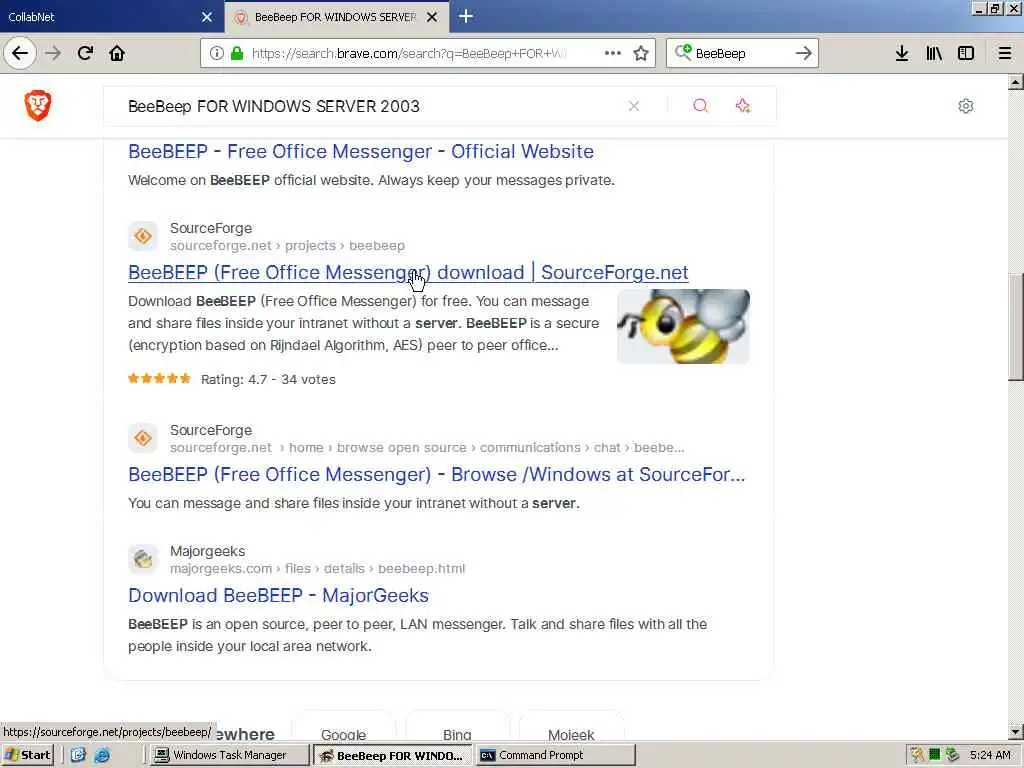Viewport: 1024px width, 768px height.
Task: Click the vertical scrollbar thumb
Action: (x=1016, y=327)
